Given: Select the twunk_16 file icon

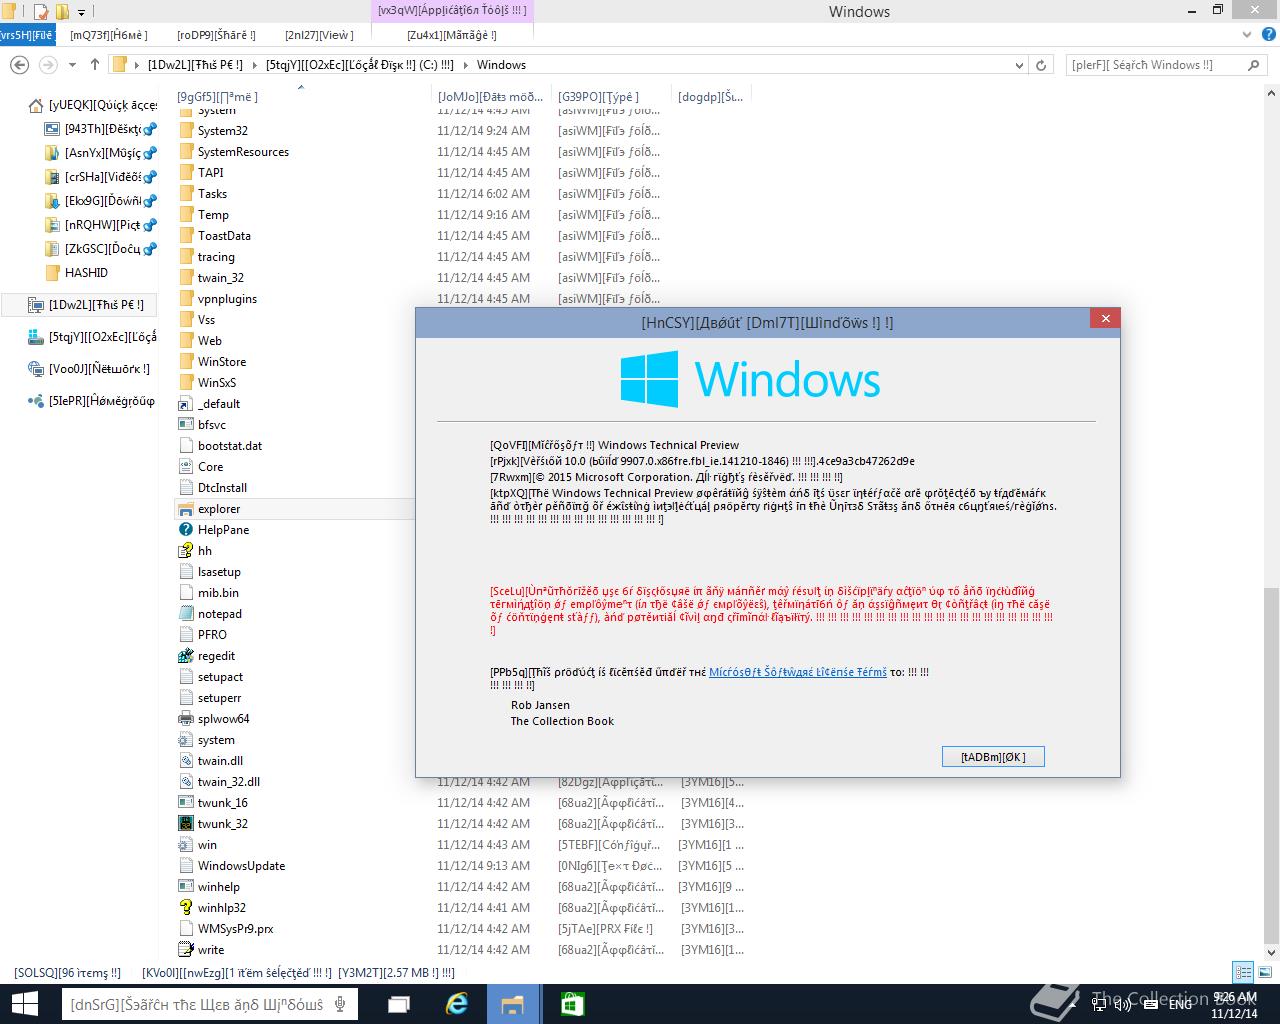Looking at the screenshot, I should (185, 803).
